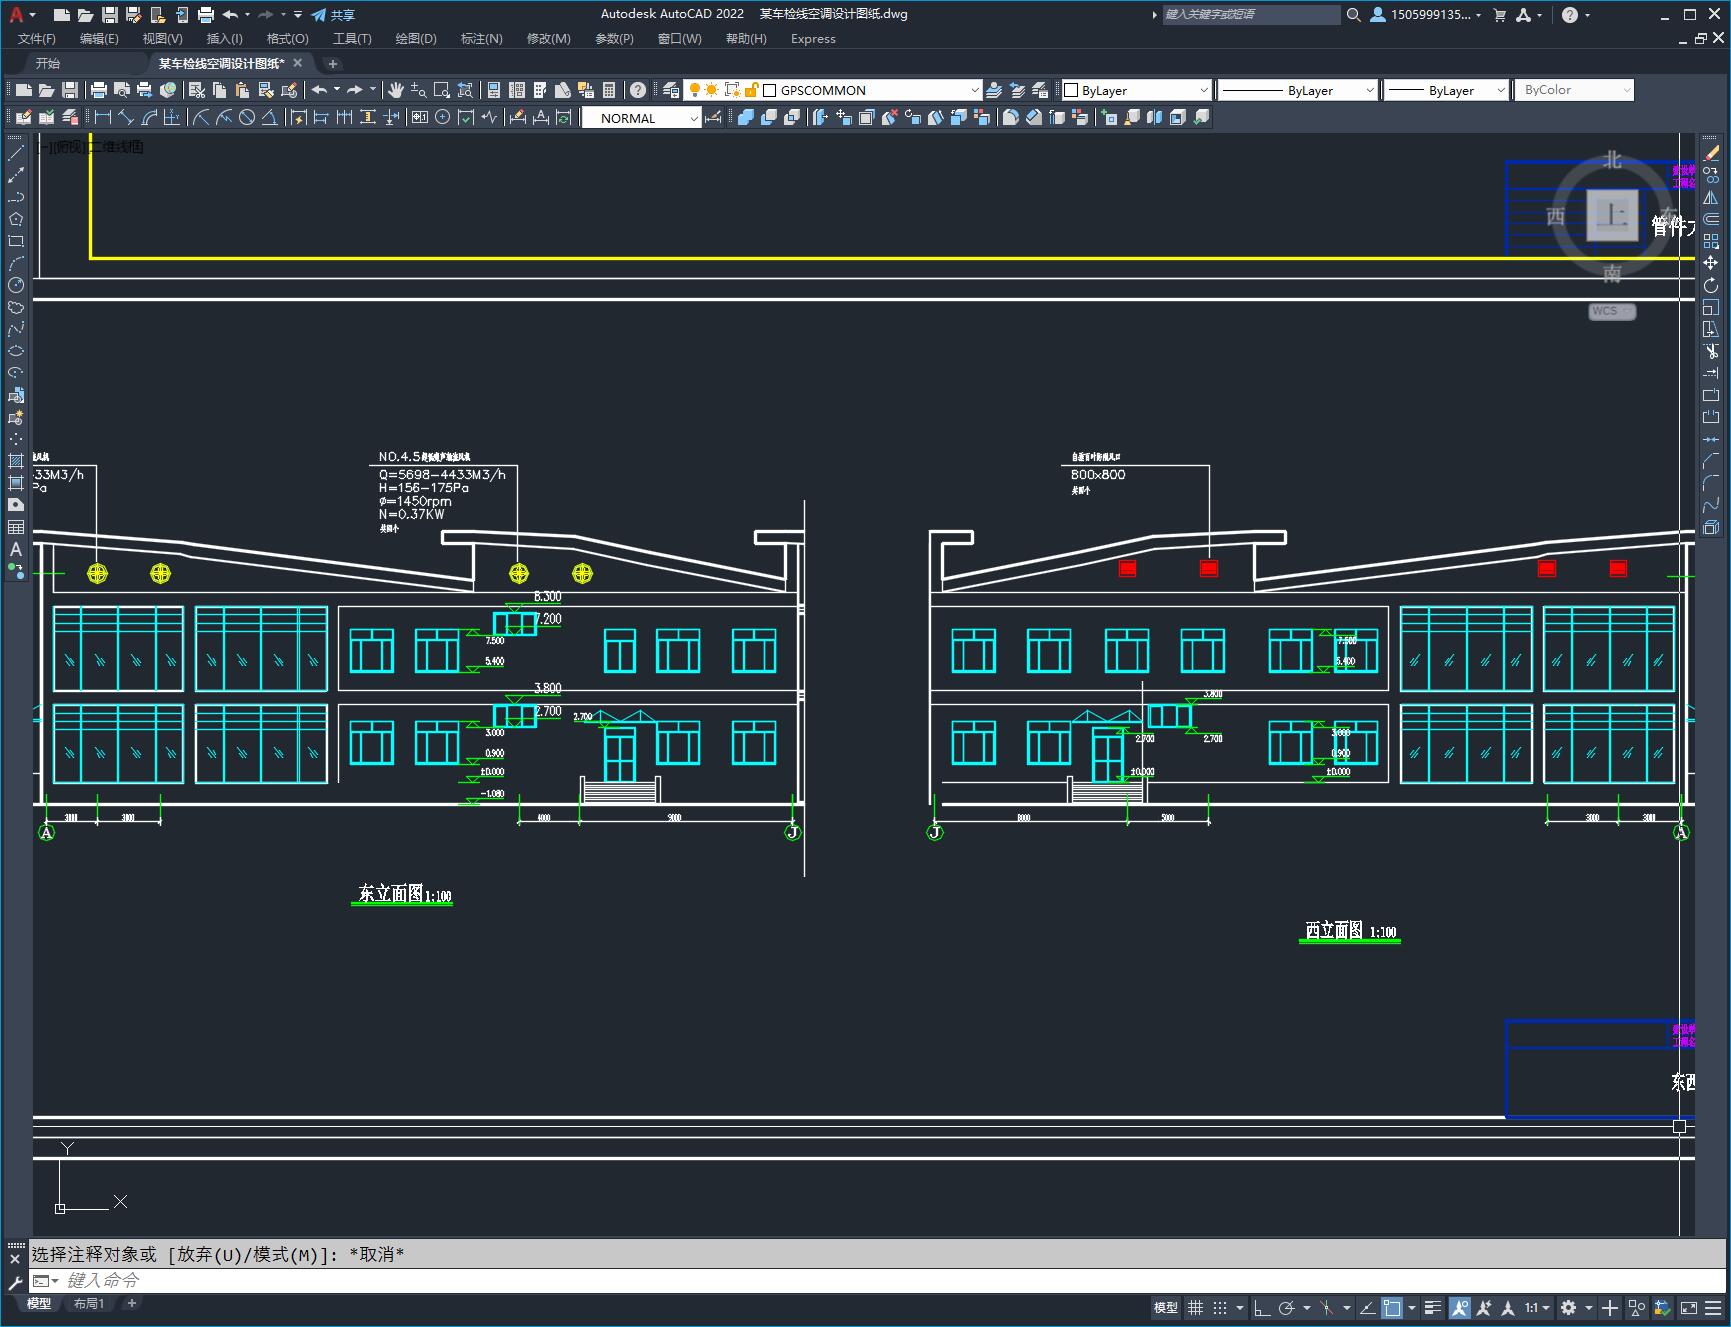
Task: Toggle the drawing grid display
Action: (1195, 1307)
